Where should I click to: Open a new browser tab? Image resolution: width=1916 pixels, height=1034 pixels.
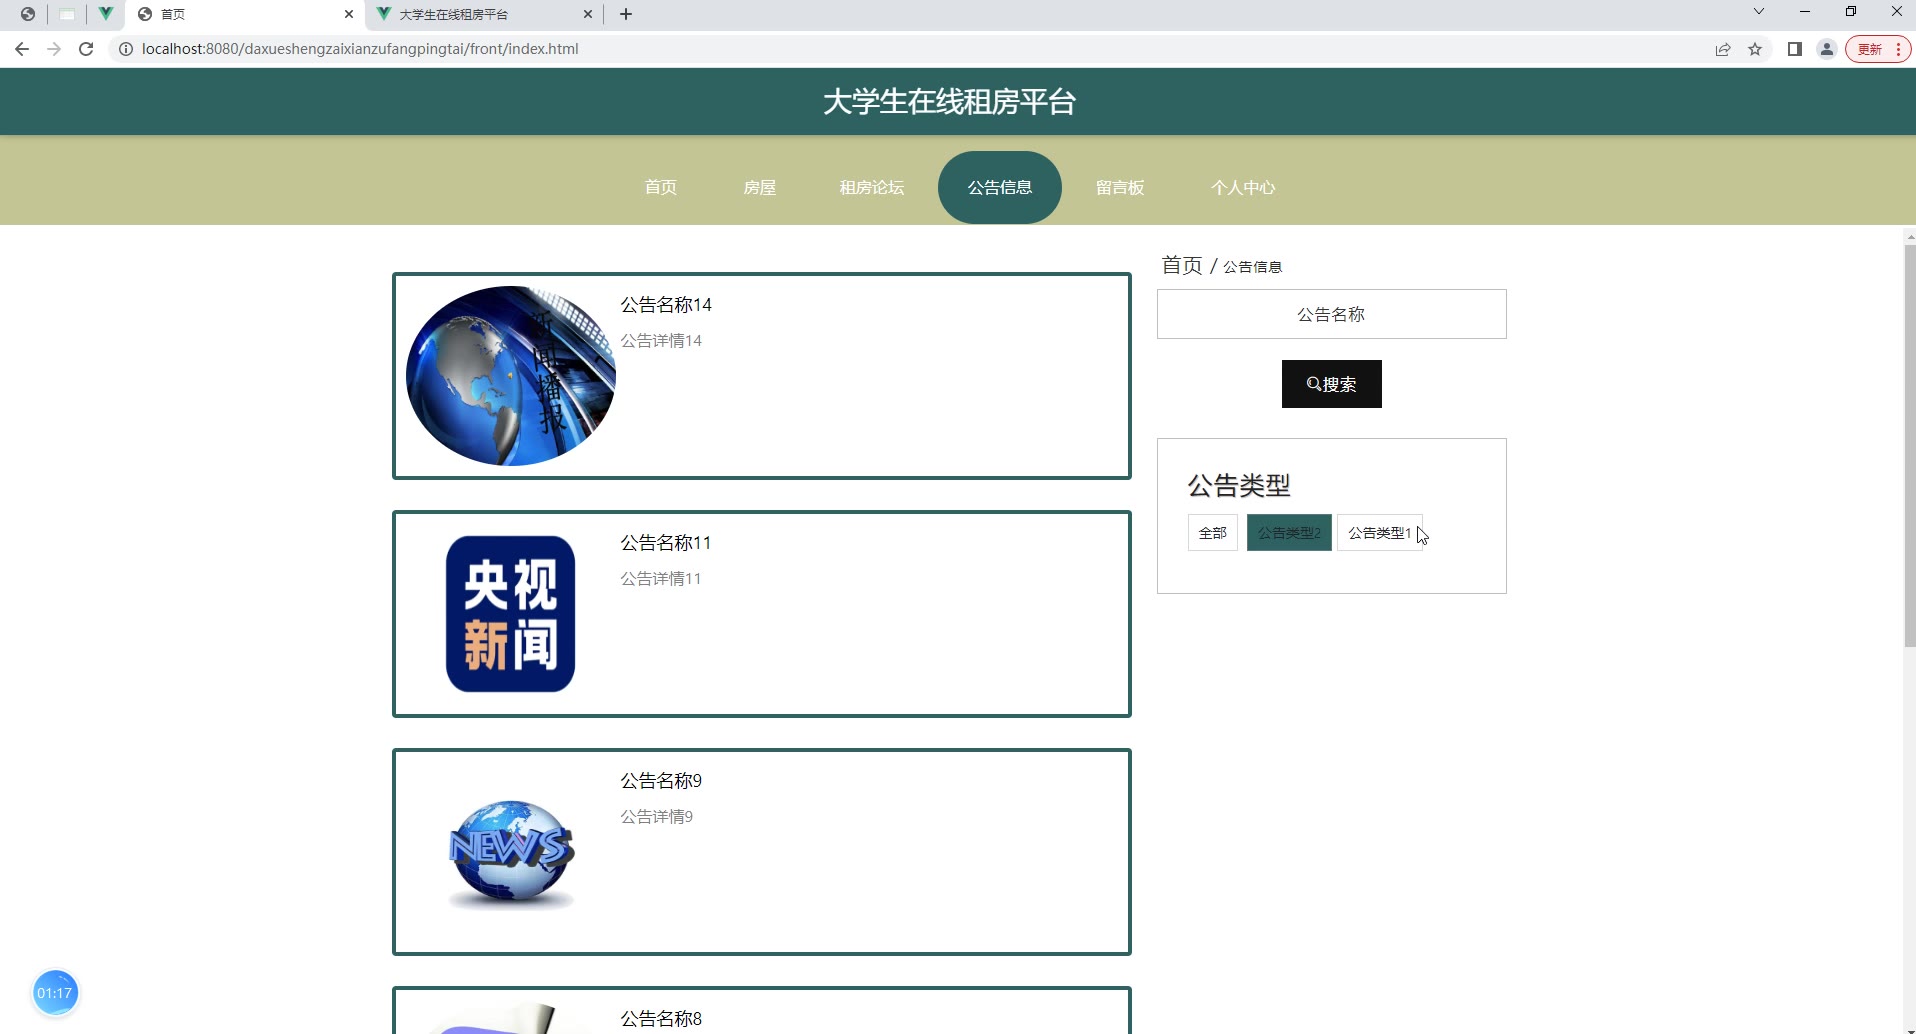626,14
